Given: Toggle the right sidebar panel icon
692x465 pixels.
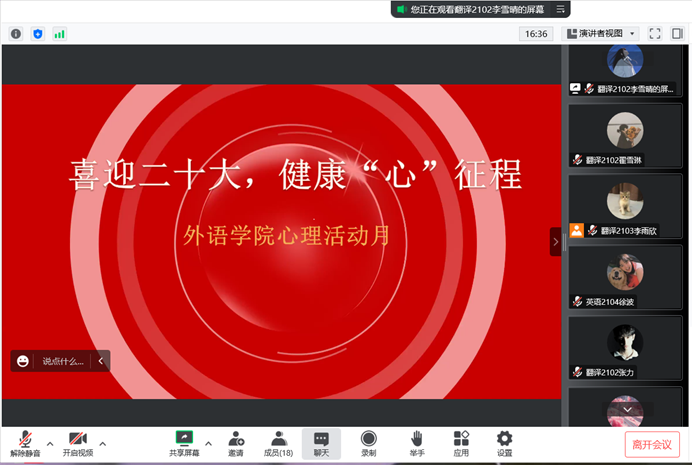Looking at the screenshot, I should 677,33.
